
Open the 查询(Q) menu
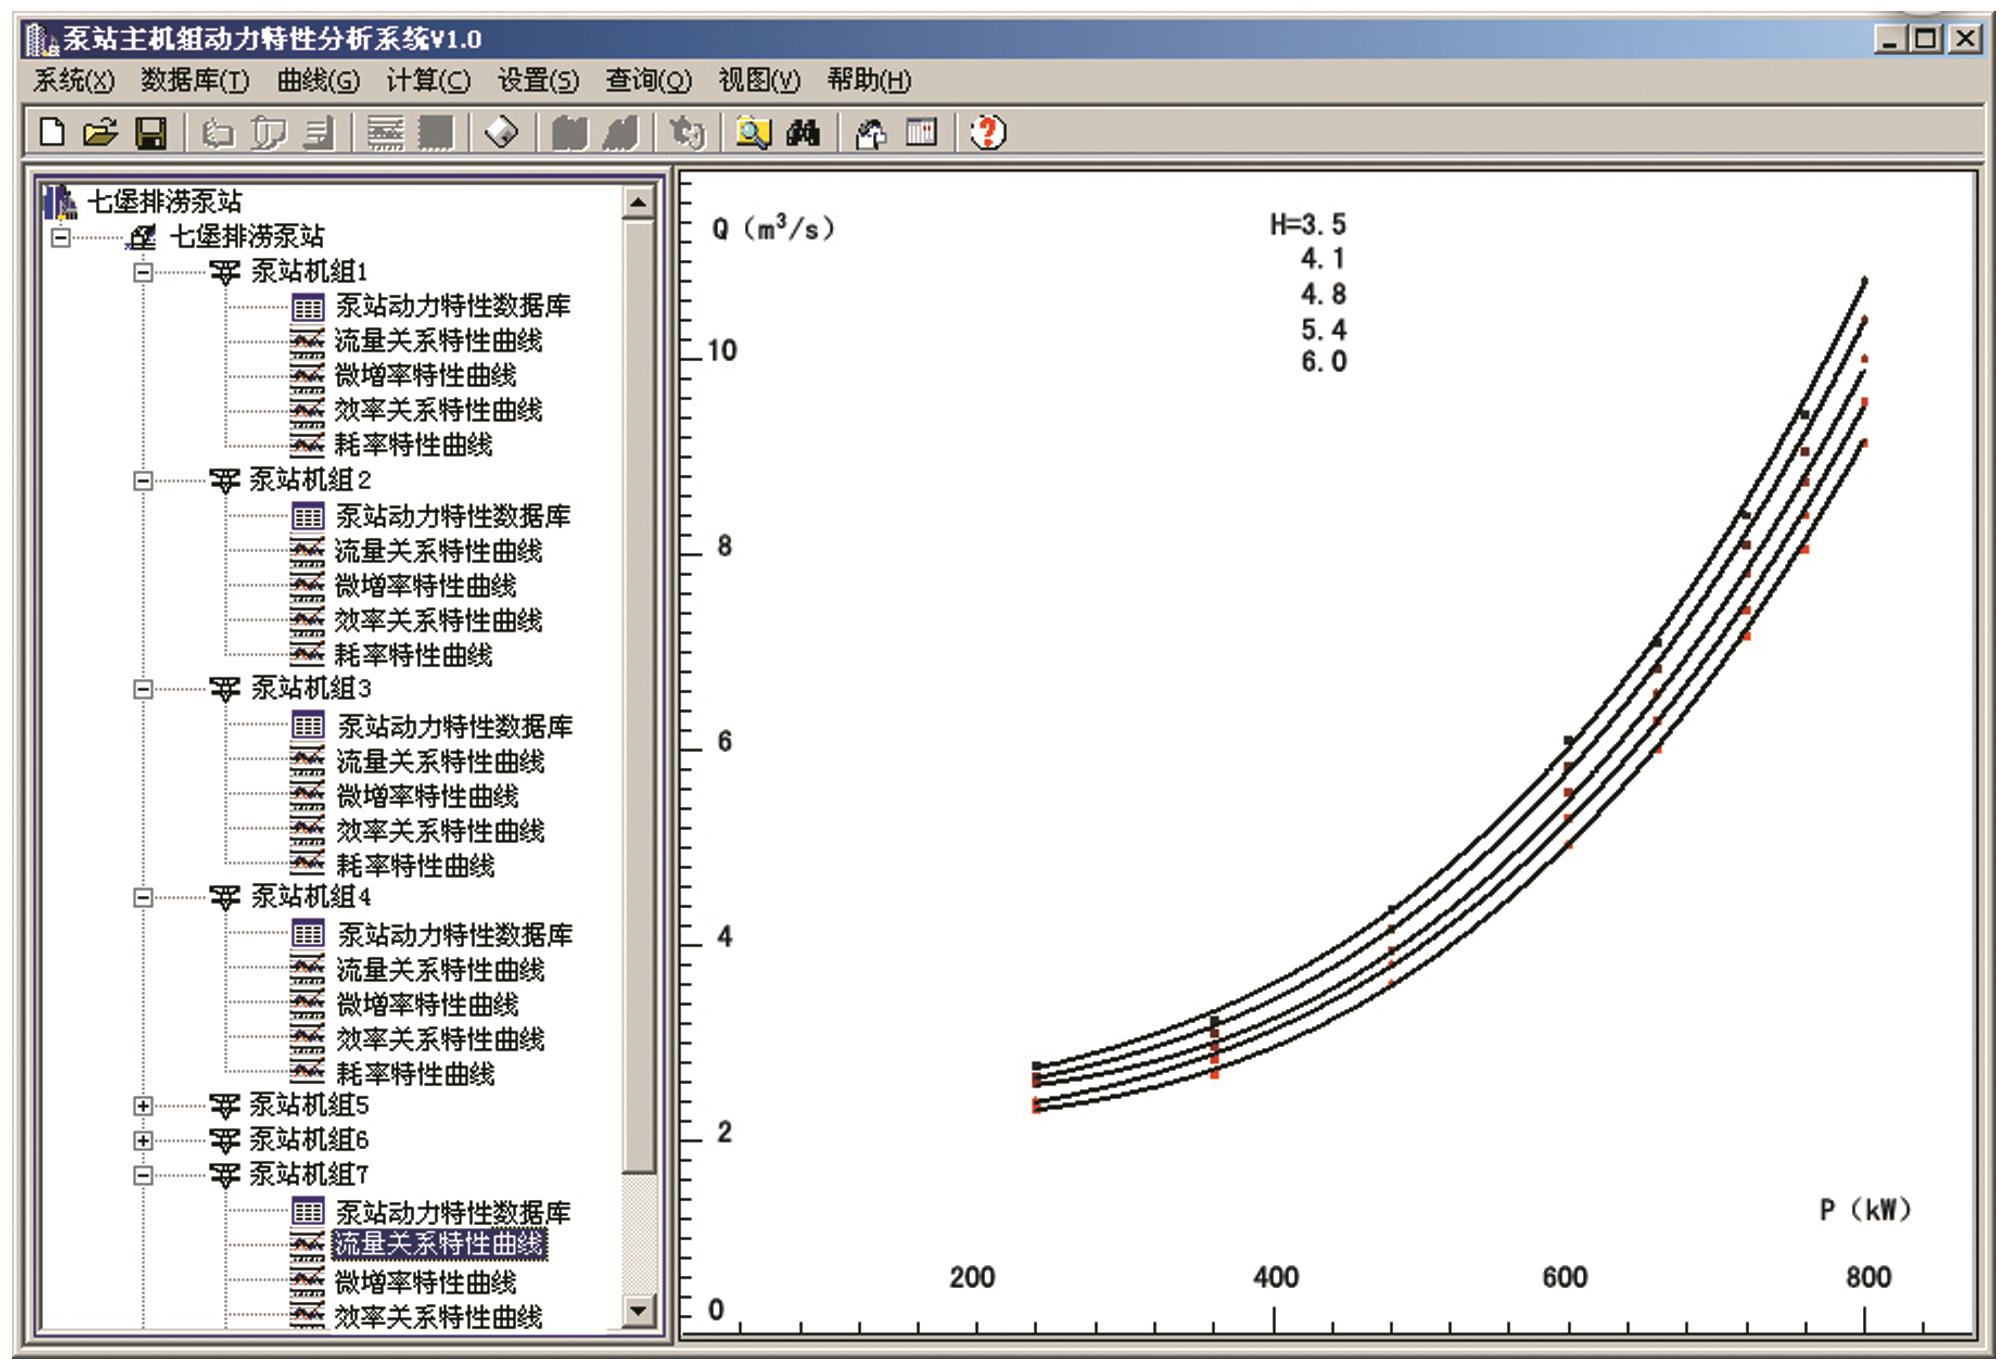coord(648,80)
